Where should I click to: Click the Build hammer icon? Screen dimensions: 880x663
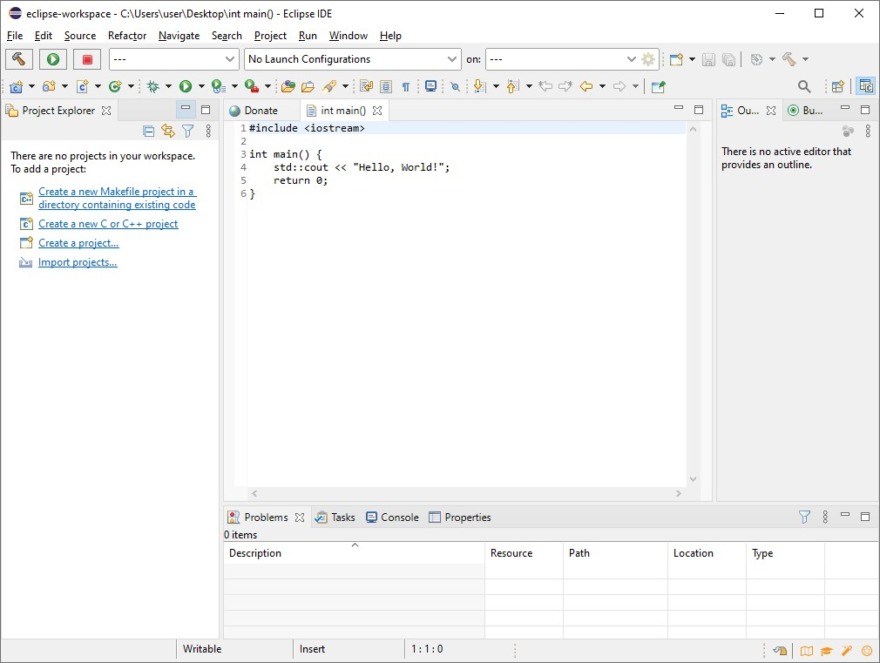pyautogui.click(x=17, y=59)
